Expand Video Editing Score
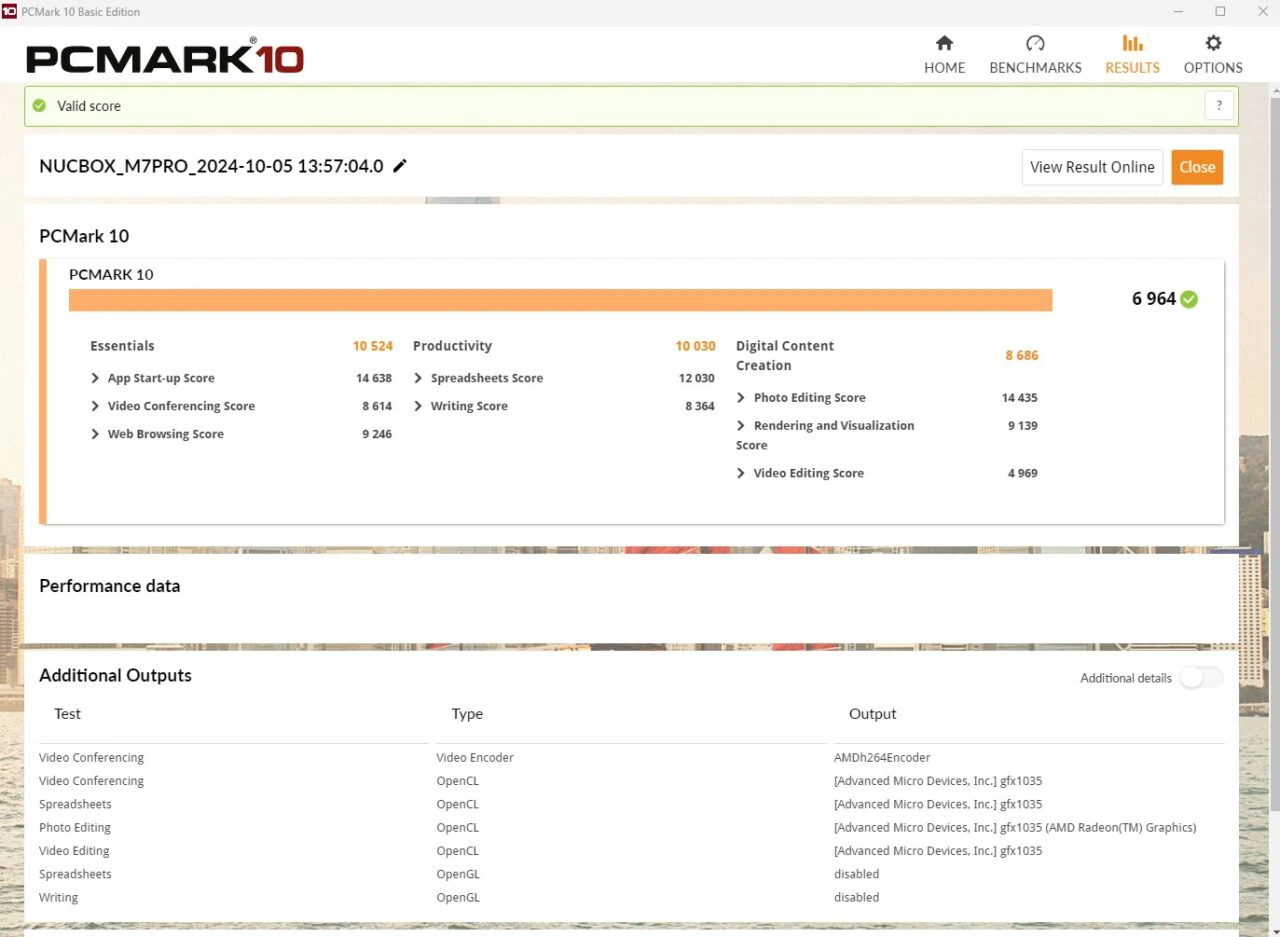Screen dimensions: 1280x937 (x=742, y=473)
